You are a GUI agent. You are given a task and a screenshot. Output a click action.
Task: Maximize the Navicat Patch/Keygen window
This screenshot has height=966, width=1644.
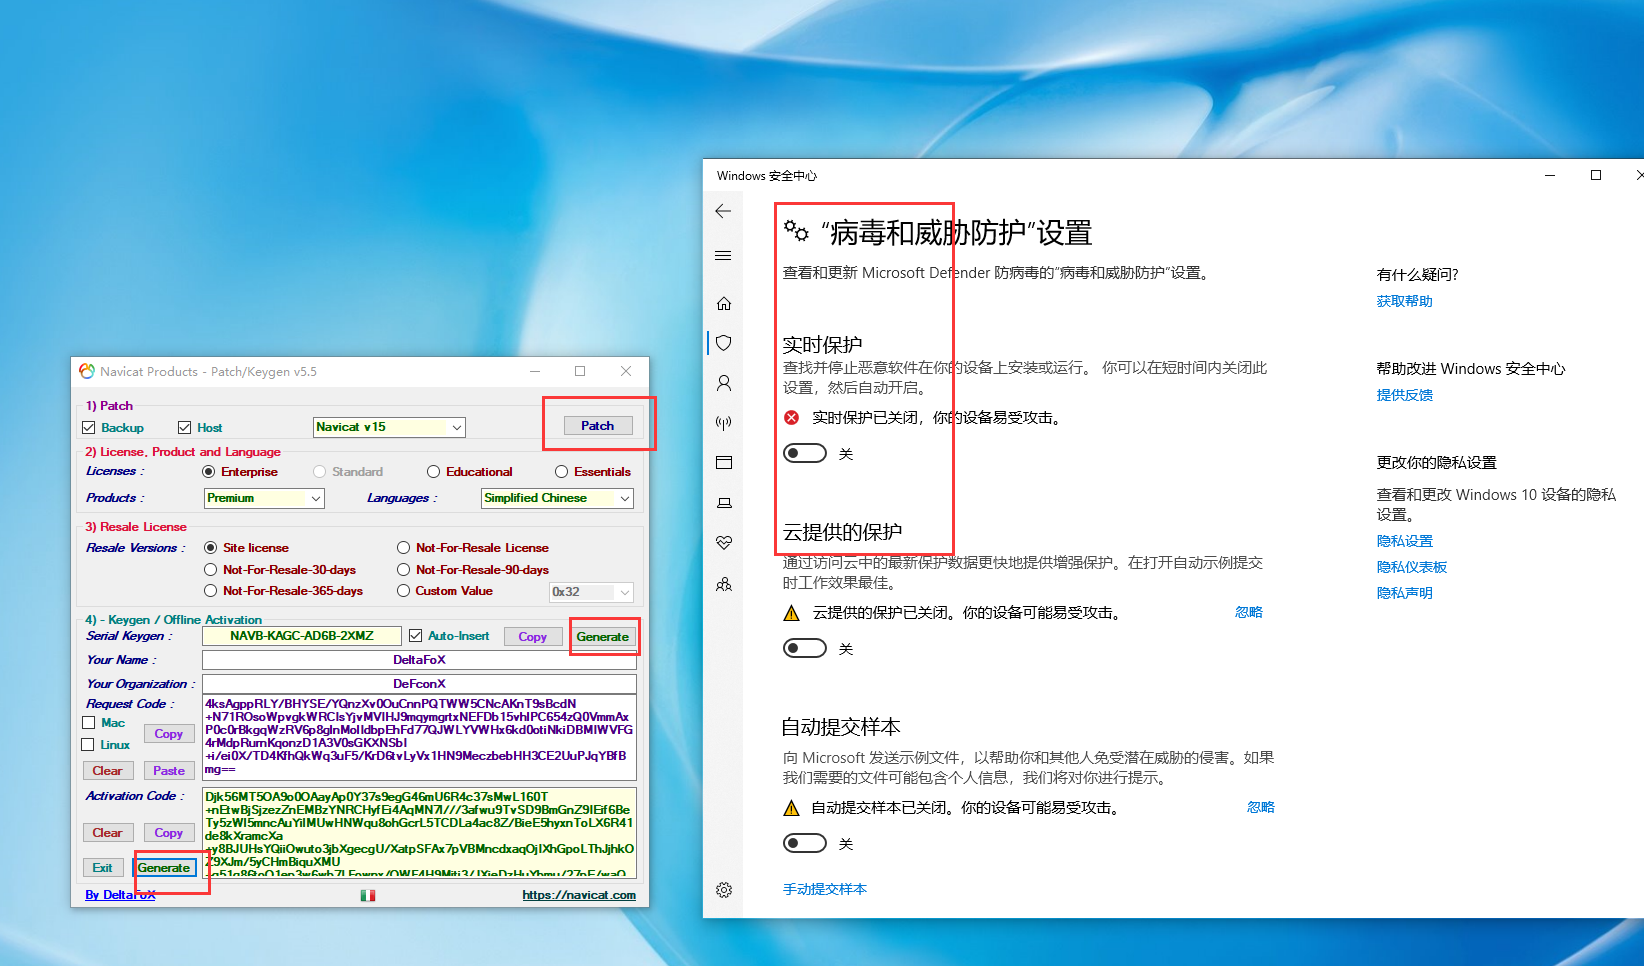580,371
